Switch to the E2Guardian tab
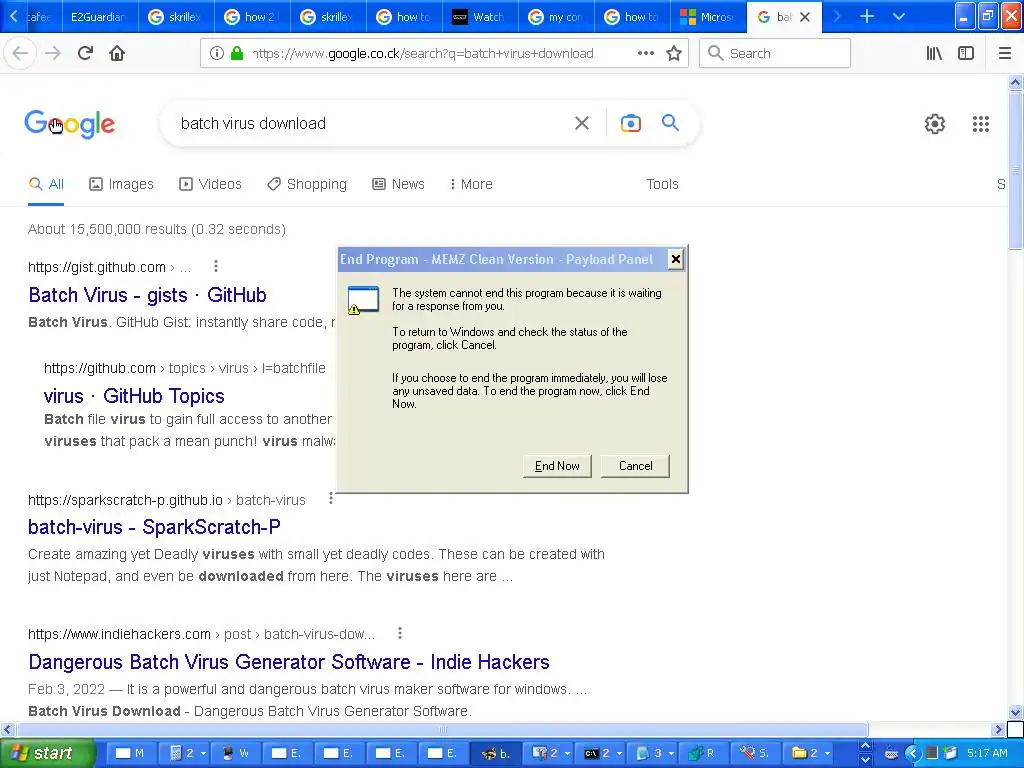The width and height of the screenshot is (1024, 768). click(x=99, y=18)
